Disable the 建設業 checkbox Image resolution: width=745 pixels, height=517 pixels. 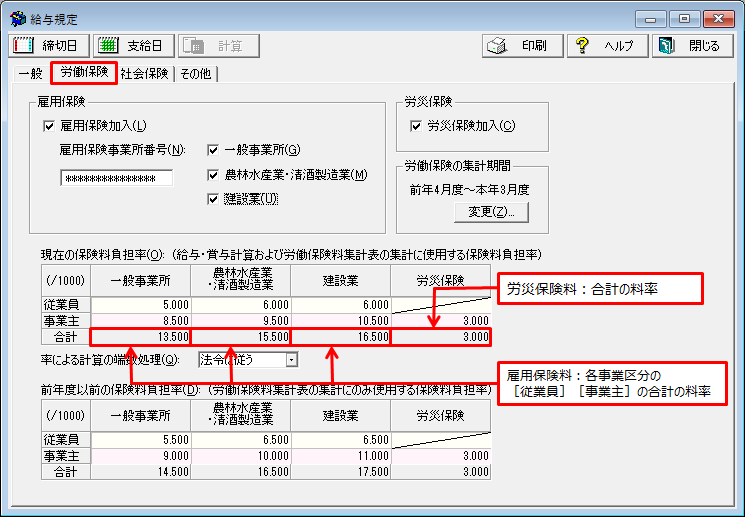[x=213, y=198]
